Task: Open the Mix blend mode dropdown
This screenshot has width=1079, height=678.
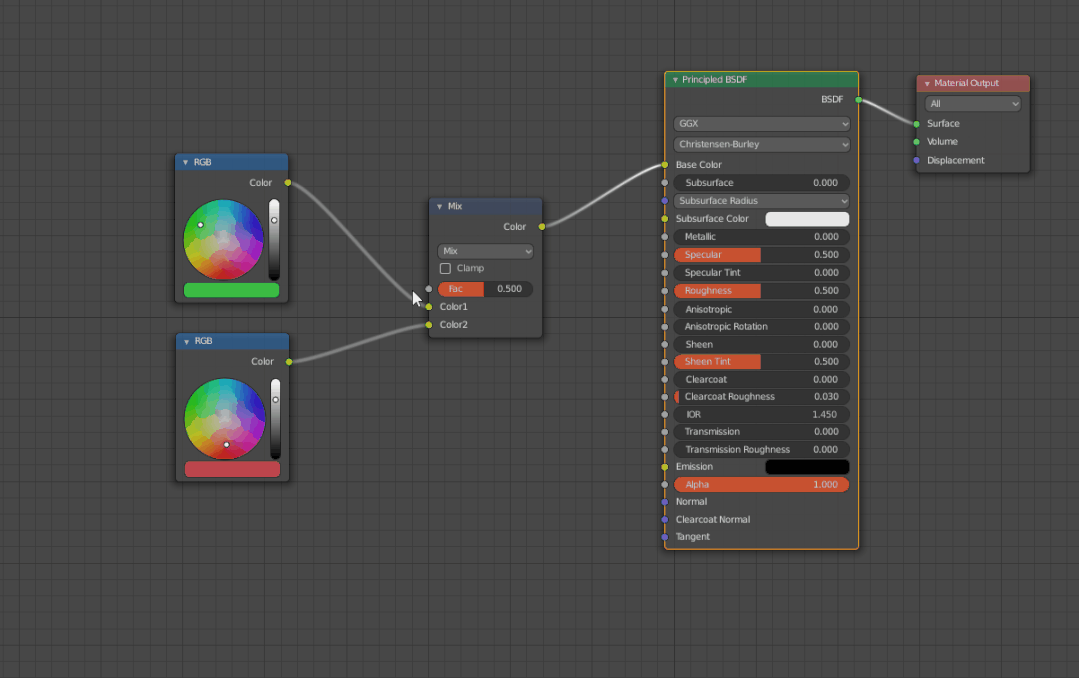Action: pyautogui.click(x=485, y=251)
